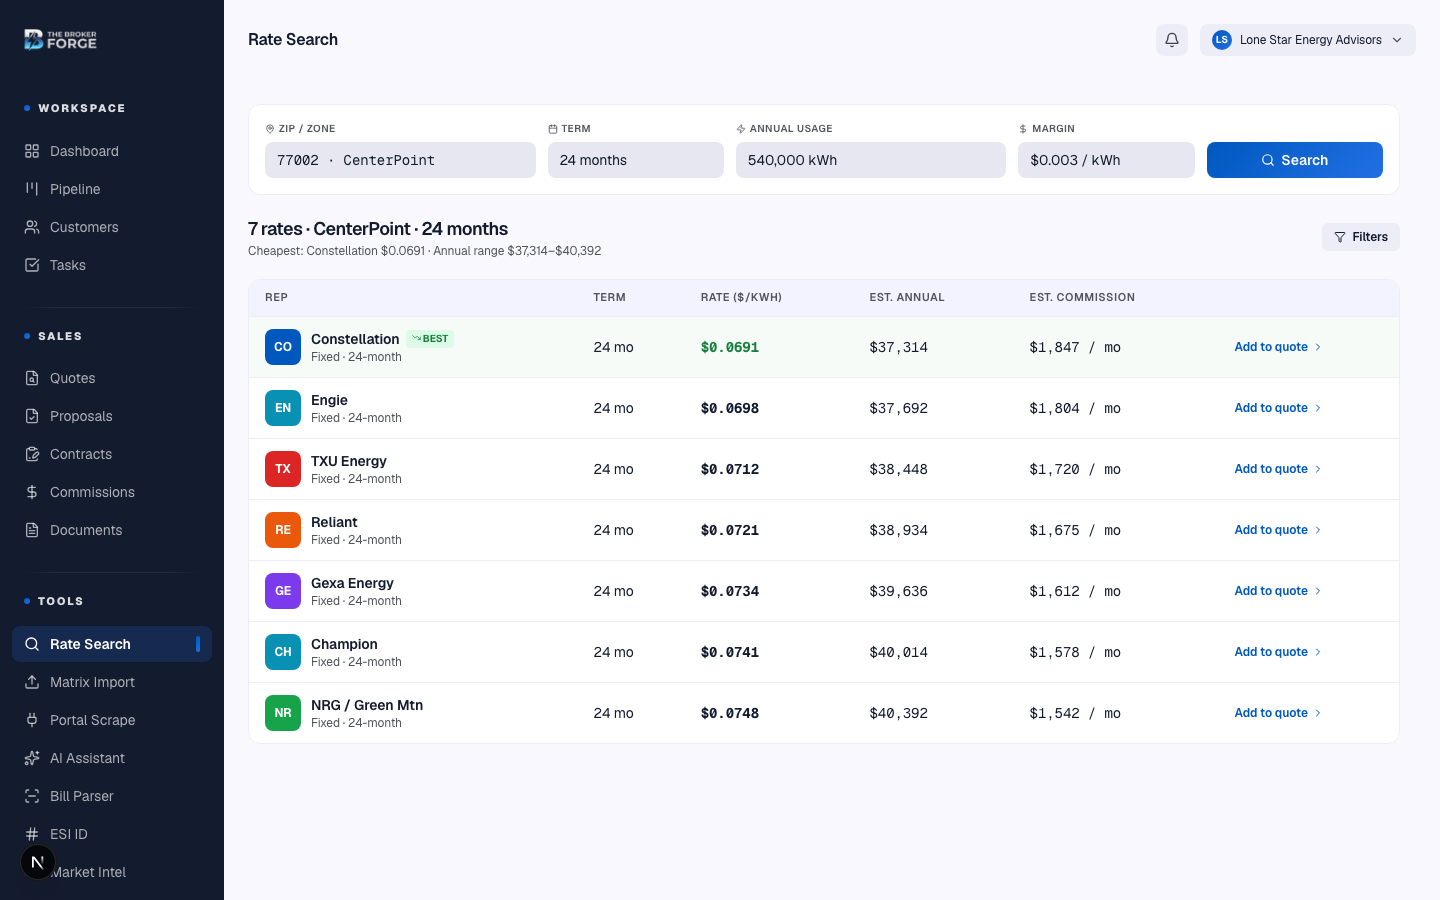Open the Filters panel

pyautogui.click(x=1361, y=237)
